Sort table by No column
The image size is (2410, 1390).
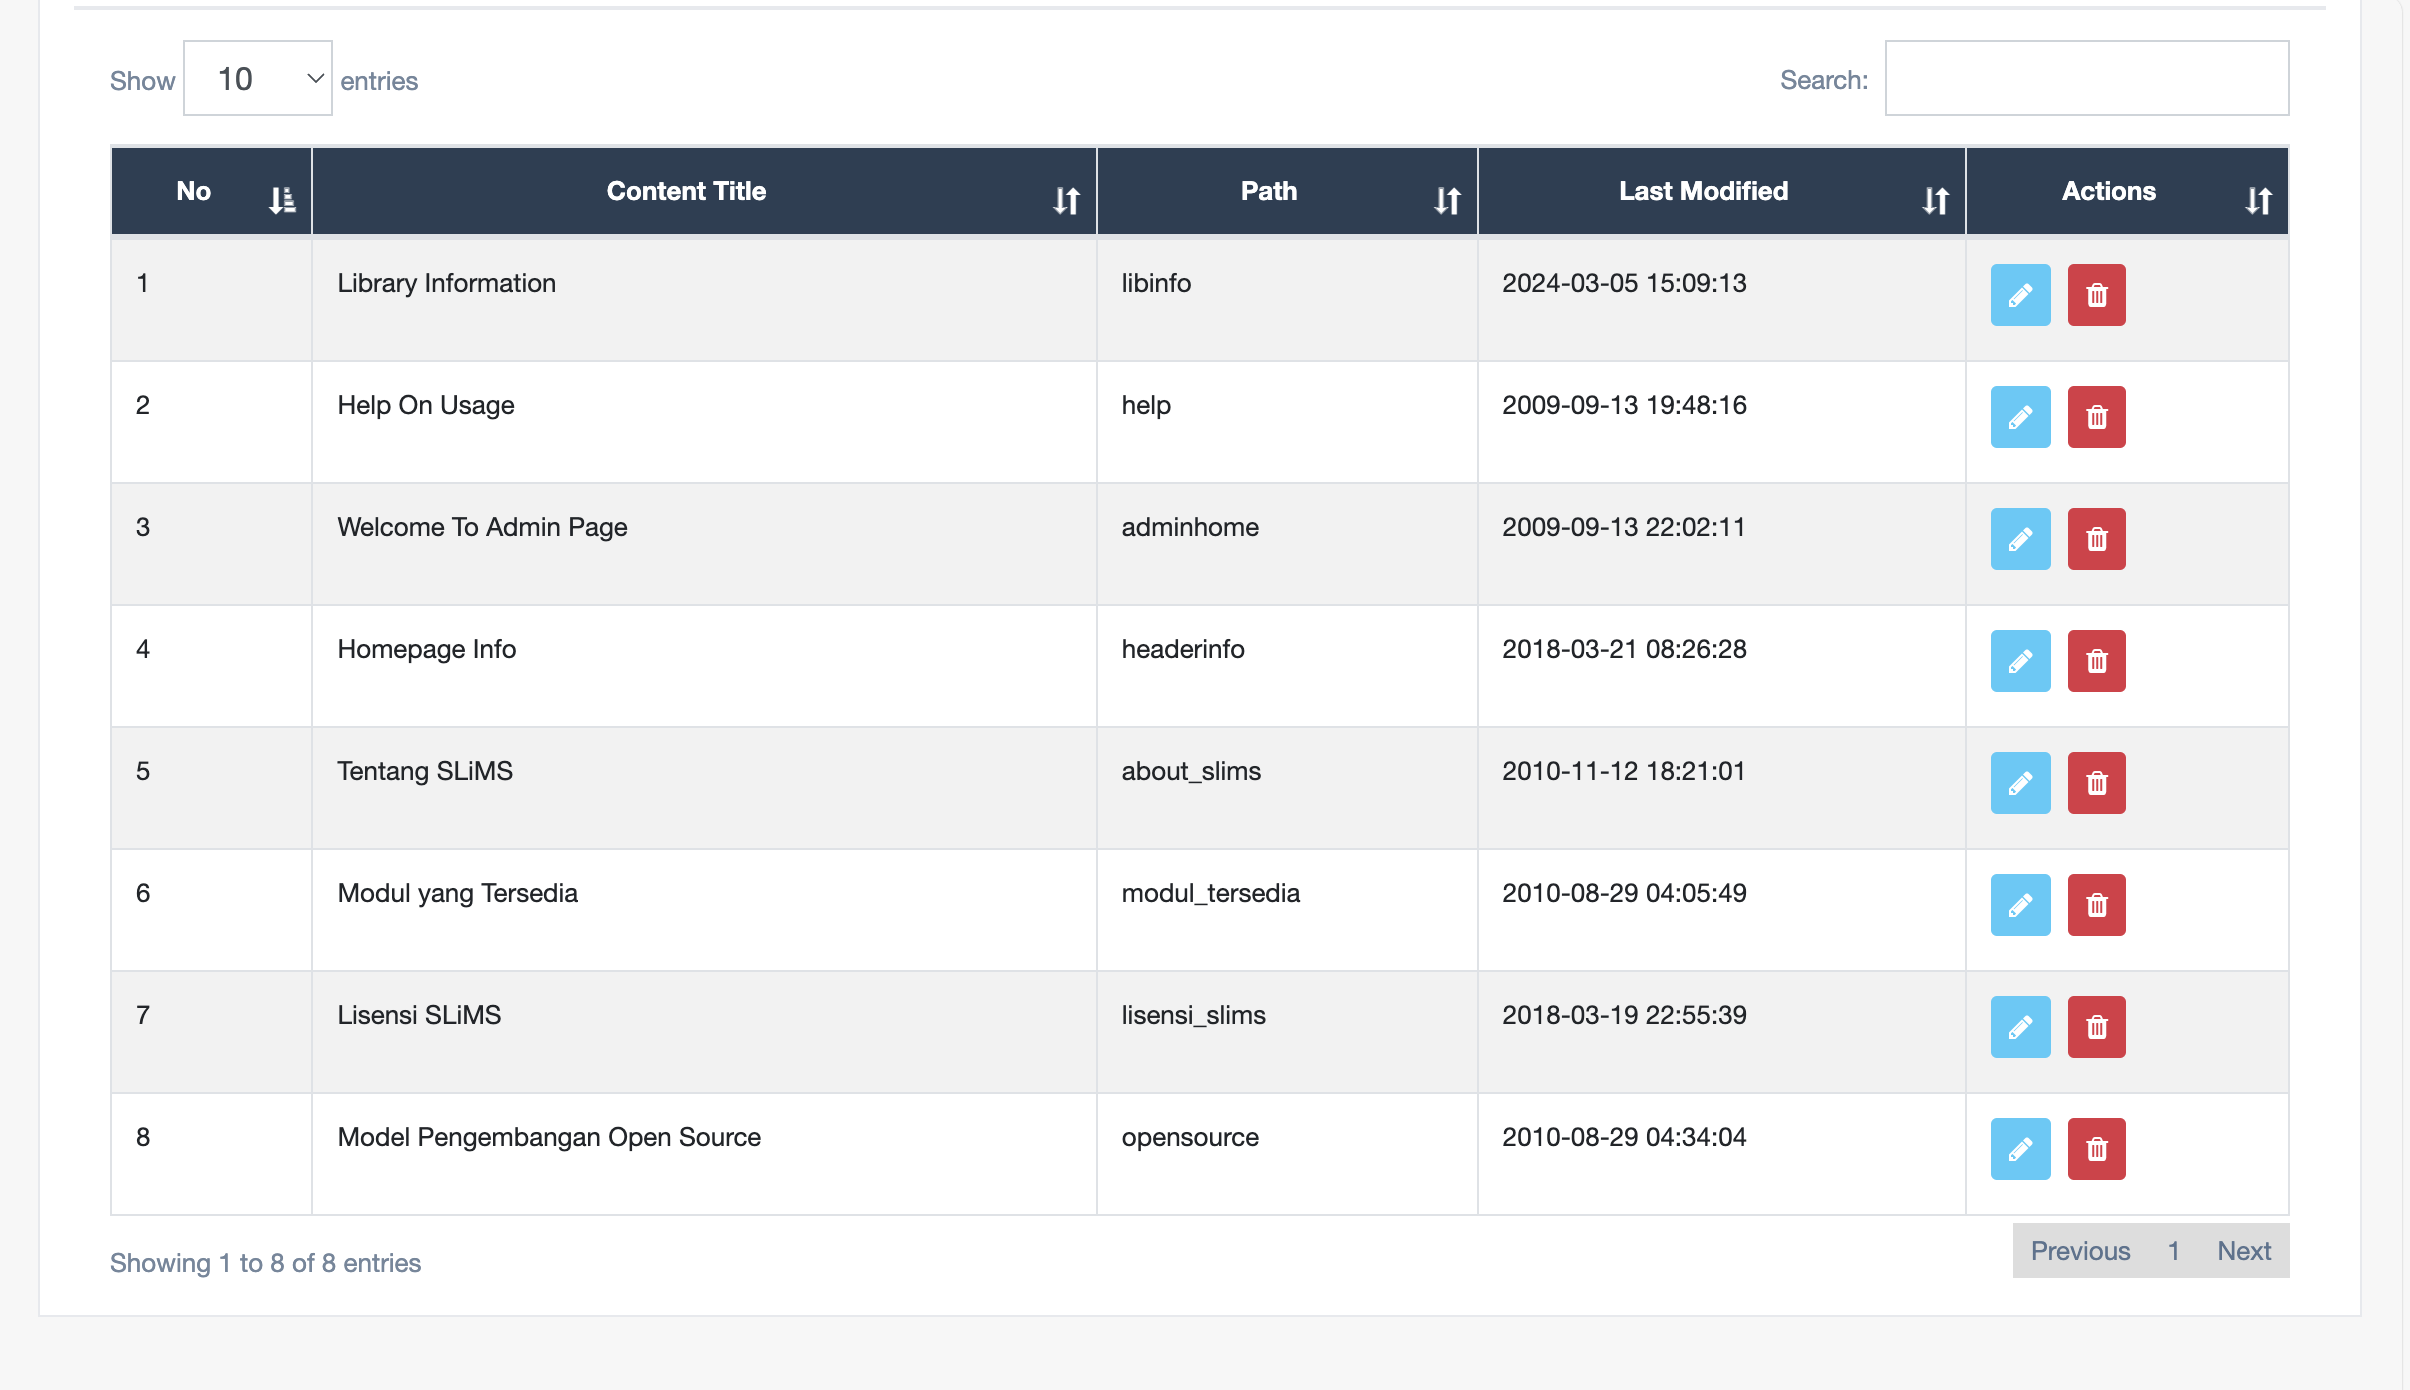(211, 192)
